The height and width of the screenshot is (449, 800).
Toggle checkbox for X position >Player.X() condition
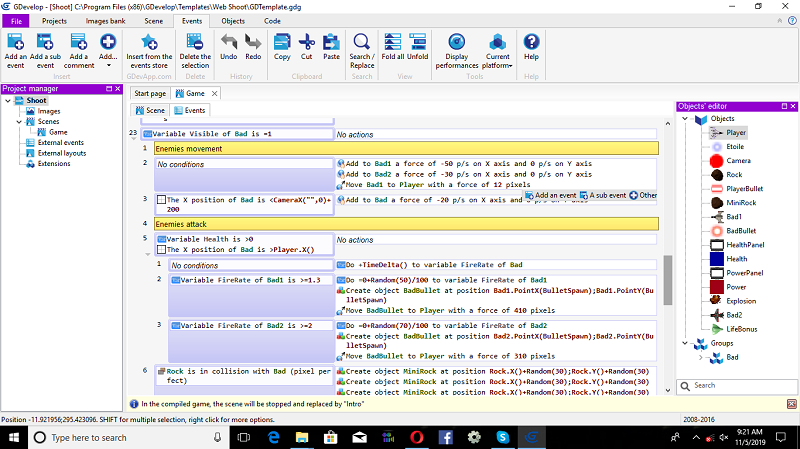[x=161, y=250]
